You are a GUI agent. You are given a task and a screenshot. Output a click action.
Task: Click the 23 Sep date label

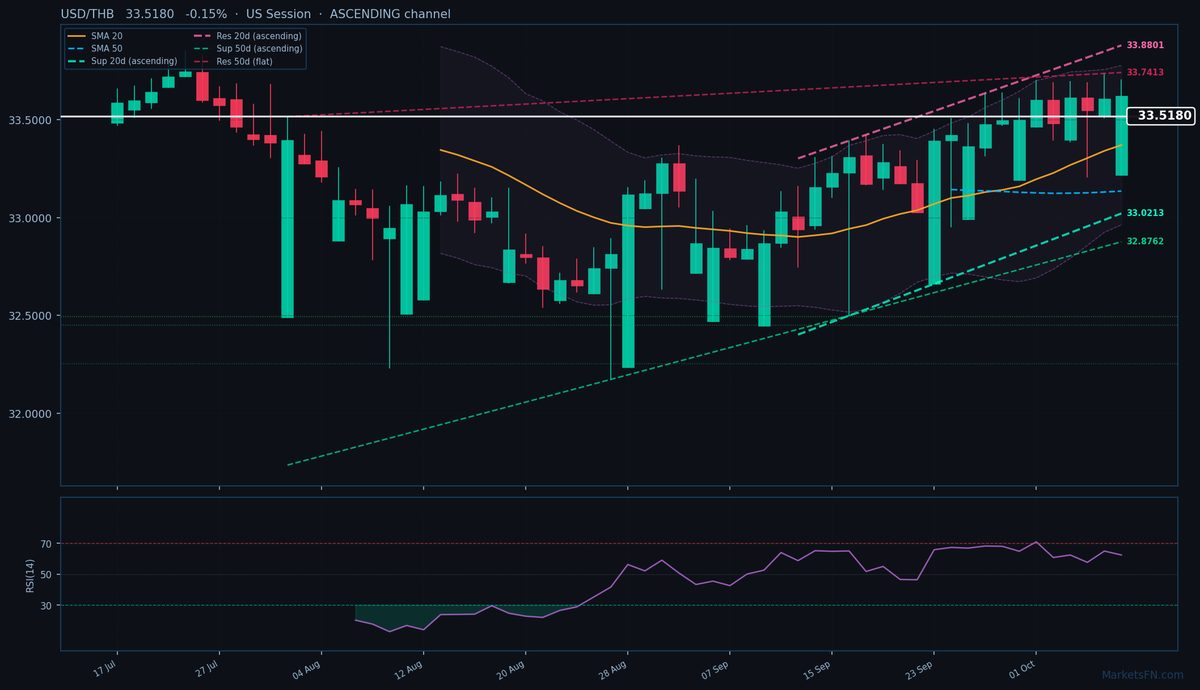919,669
